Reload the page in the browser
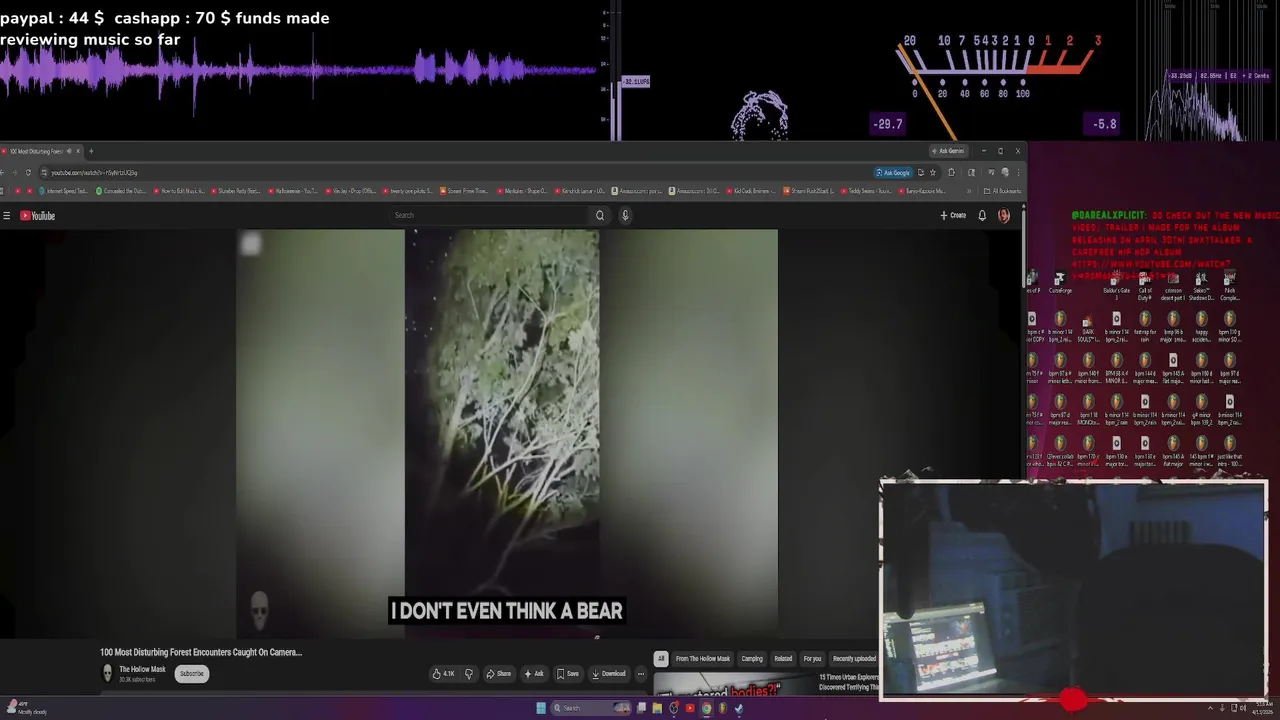This screenshot has height=720, width=1280. coord(28,172)
